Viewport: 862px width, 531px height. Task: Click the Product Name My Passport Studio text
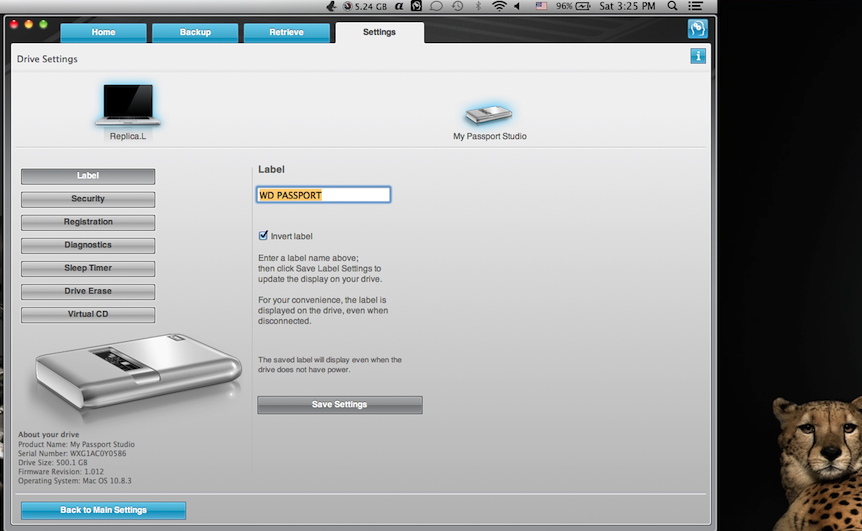click(x=76, y=444)
